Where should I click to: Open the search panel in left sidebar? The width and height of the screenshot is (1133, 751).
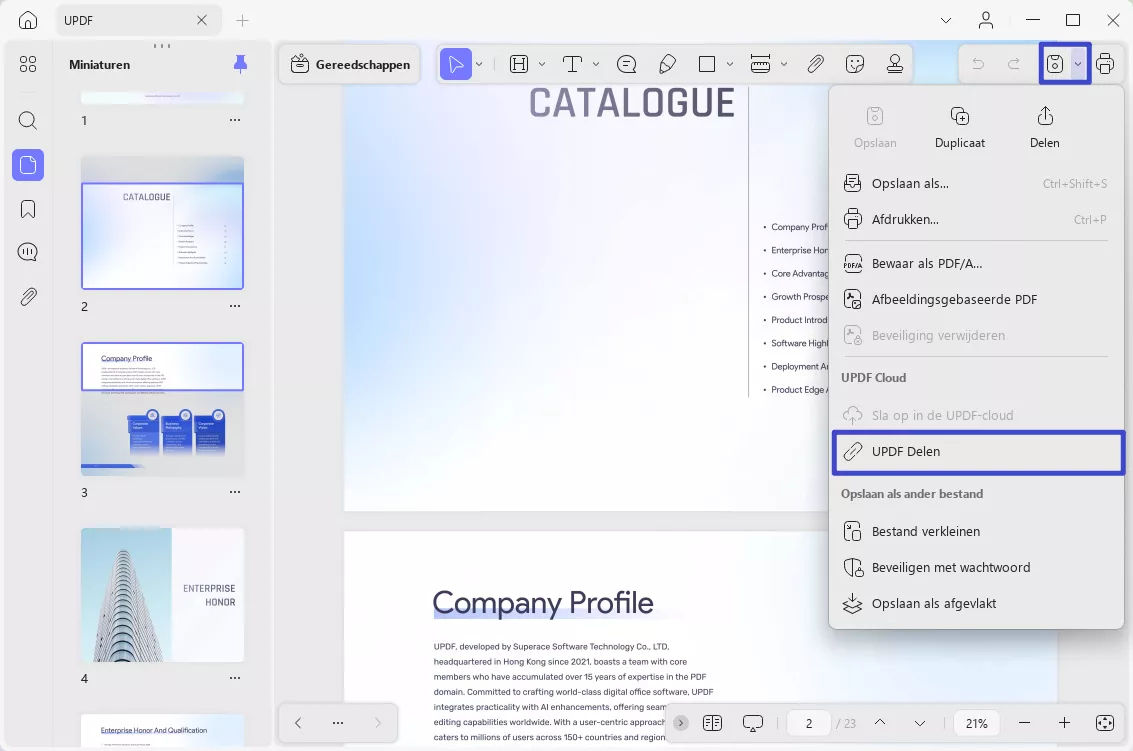click(x=27, y=120)
